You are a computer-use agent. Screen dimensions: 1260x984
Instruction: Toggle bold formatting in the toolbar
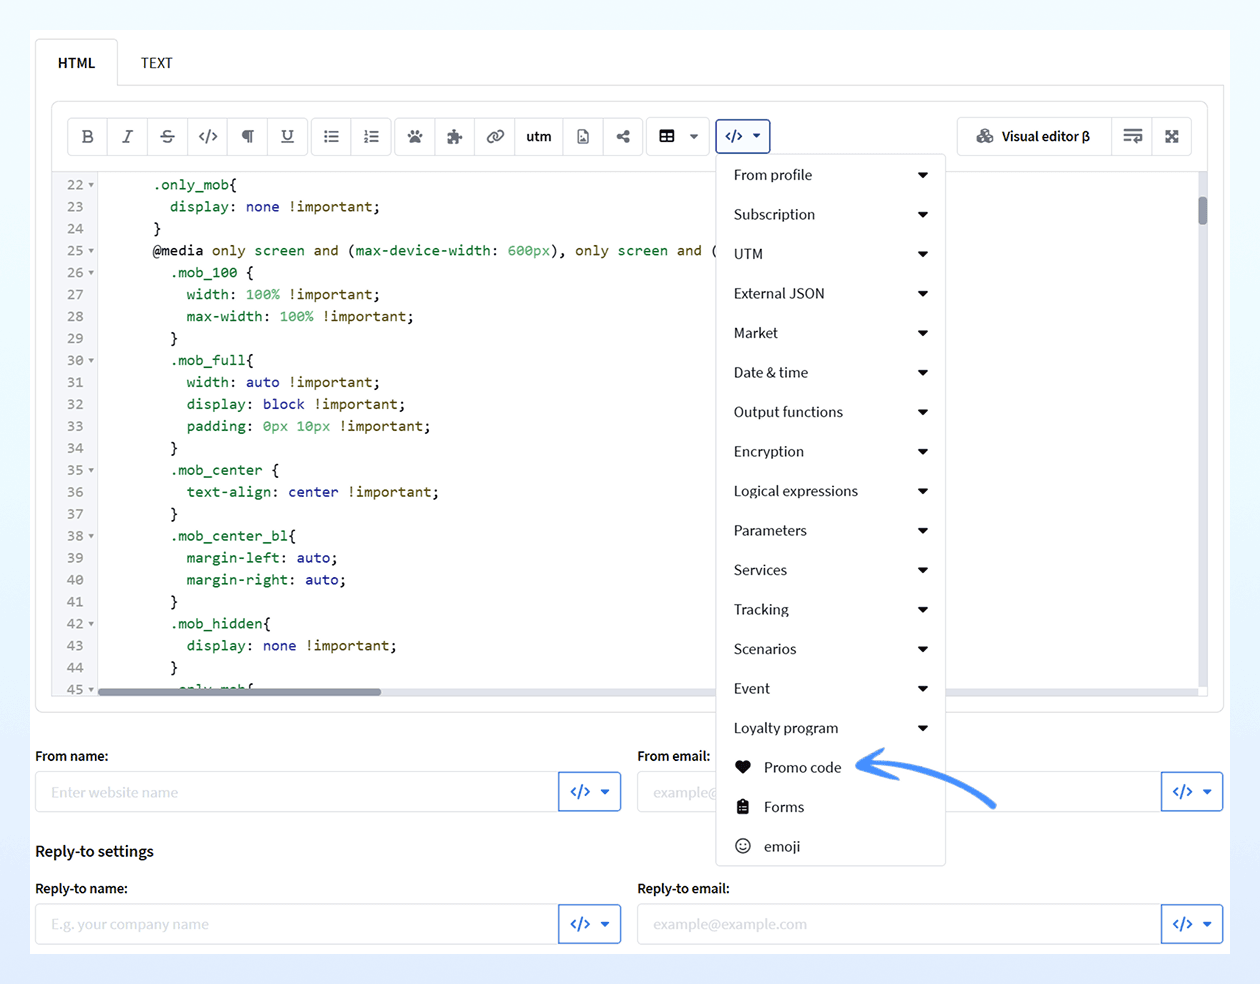tap(88, 136)
